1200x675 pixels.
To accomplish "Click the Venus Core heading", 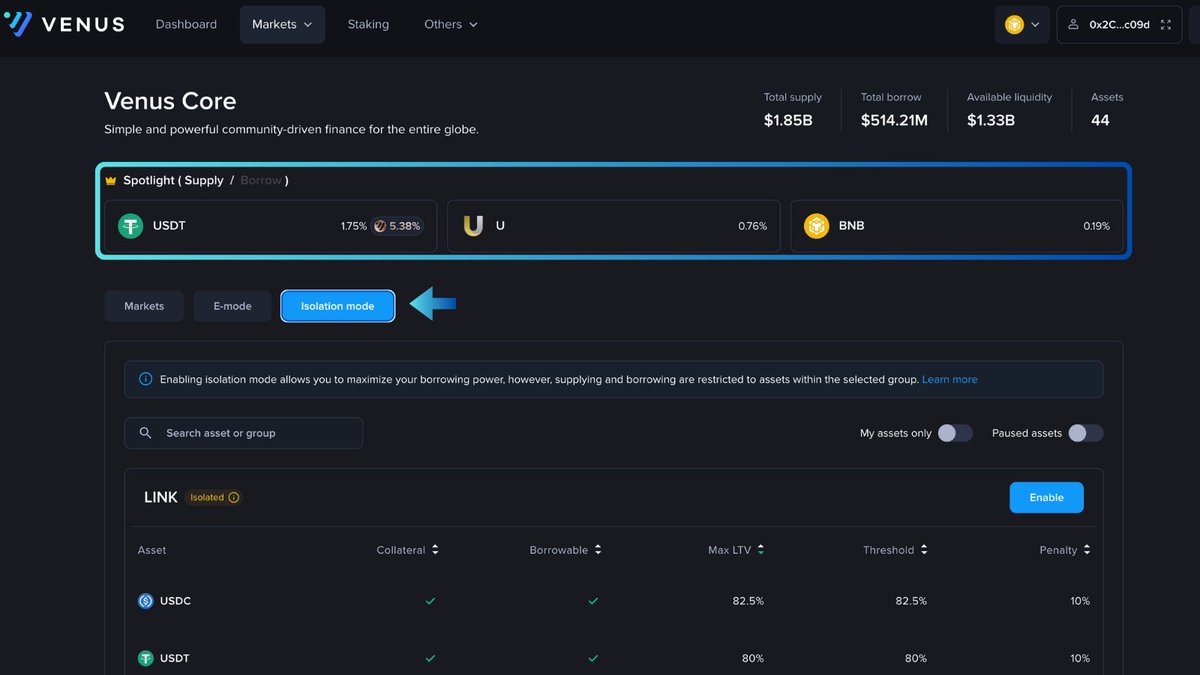I will point(170,101).
